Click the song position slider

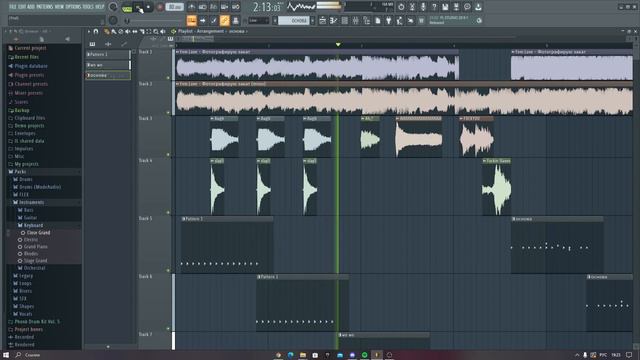coord(154,20)
